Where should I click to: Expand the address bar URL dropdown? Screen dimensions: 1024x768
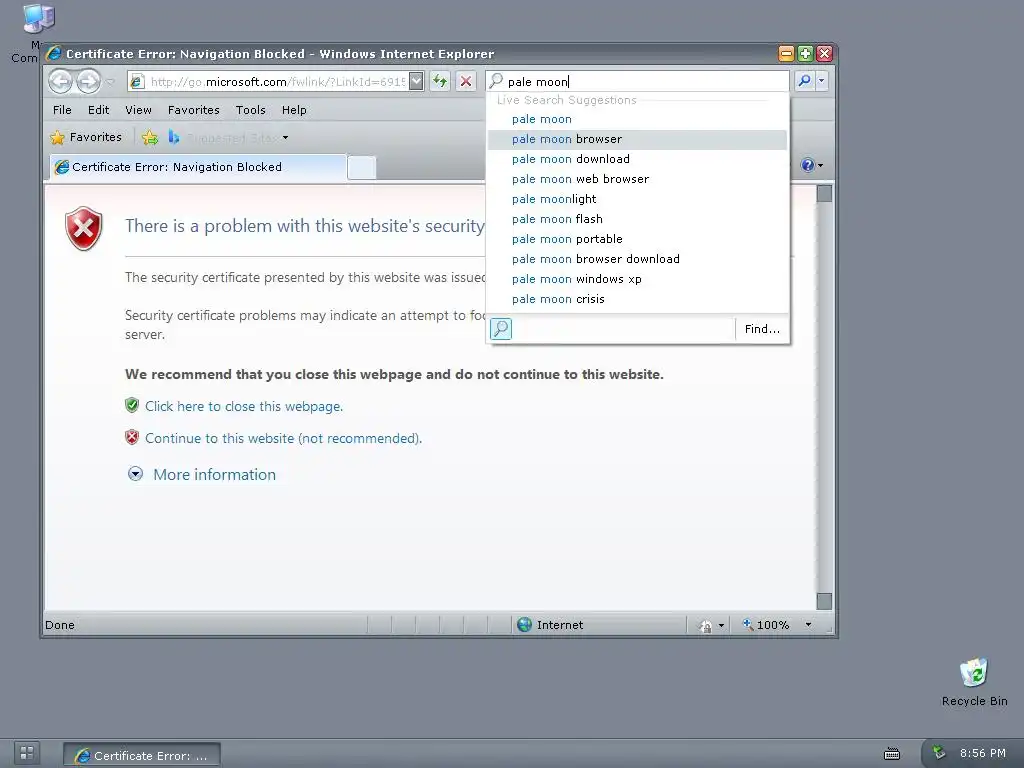coord(416,81)
